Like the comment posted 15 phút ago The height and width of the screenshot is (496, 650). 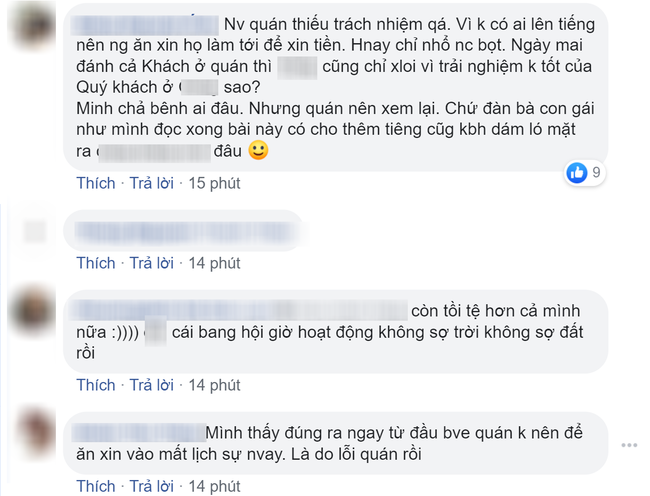click(x=96, y=183)
